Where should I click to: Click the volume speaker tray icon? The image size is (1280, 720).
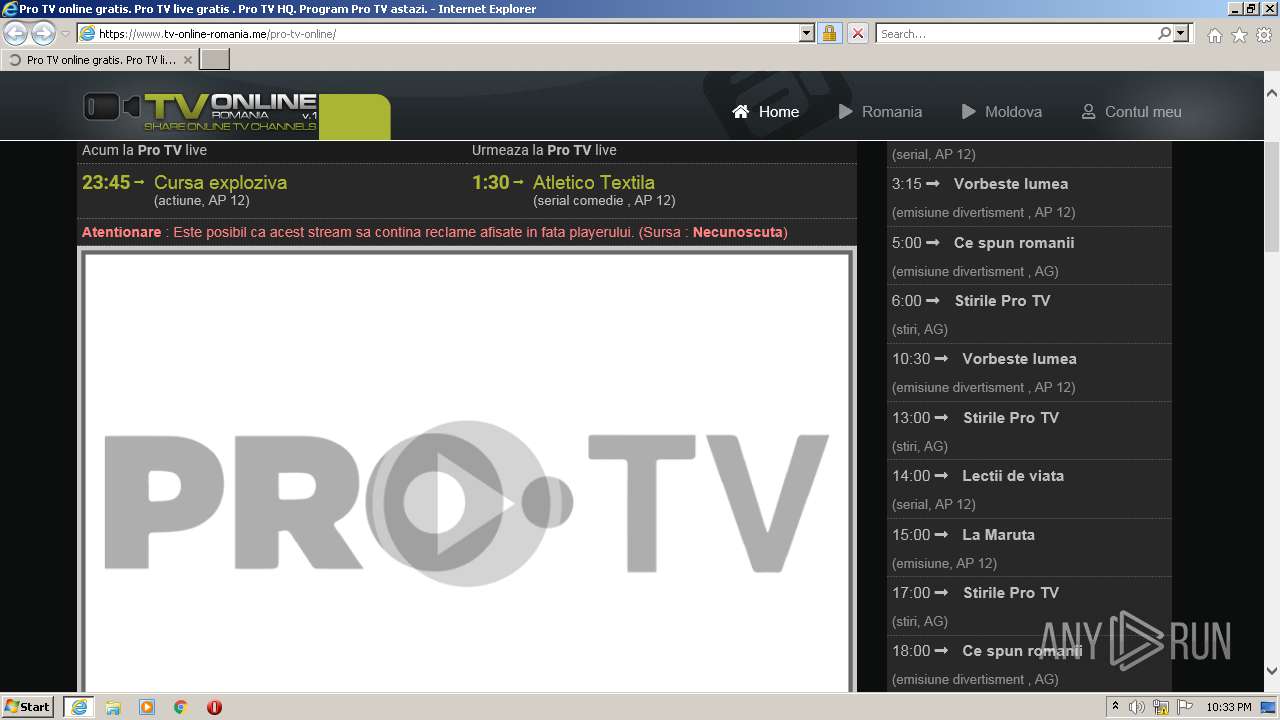1137,707
